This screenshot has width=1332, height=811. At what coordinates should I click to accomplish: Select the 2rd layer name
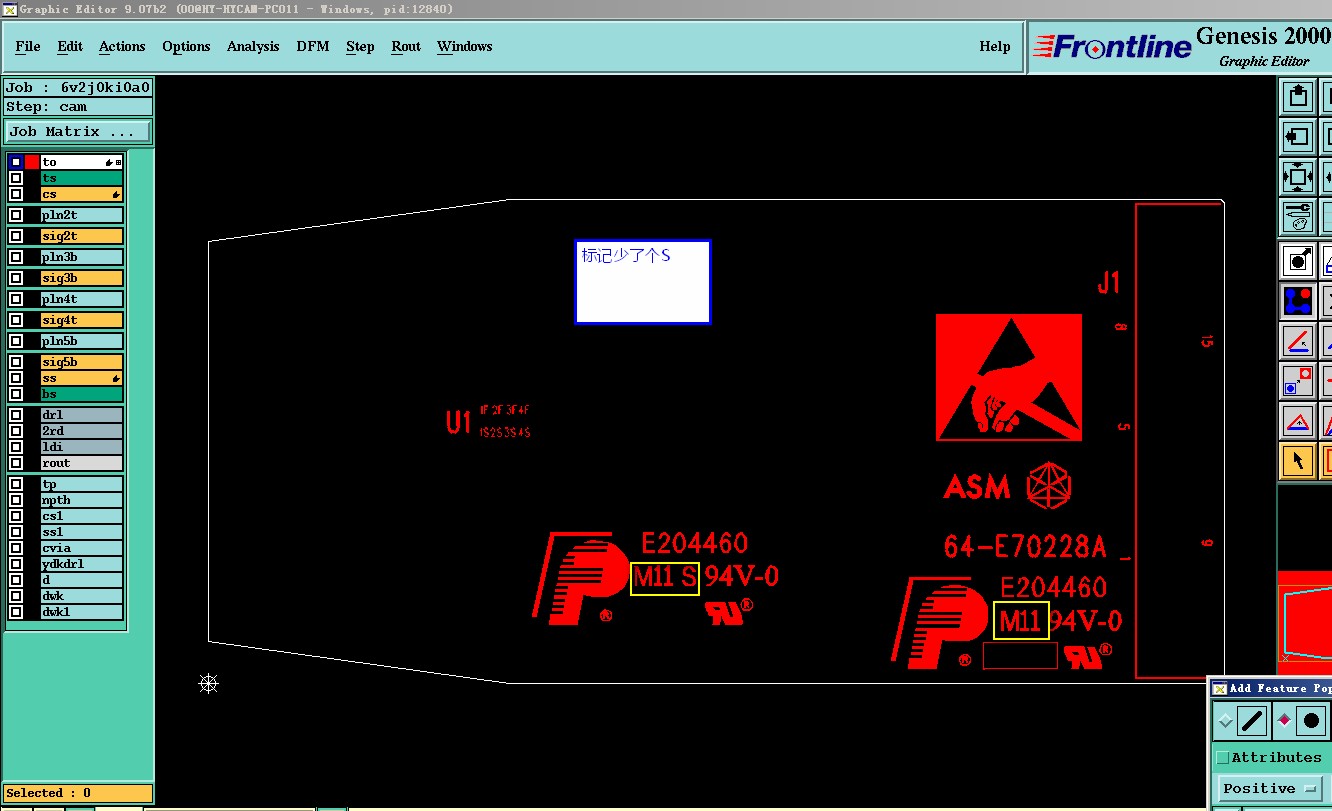[82, 431]
